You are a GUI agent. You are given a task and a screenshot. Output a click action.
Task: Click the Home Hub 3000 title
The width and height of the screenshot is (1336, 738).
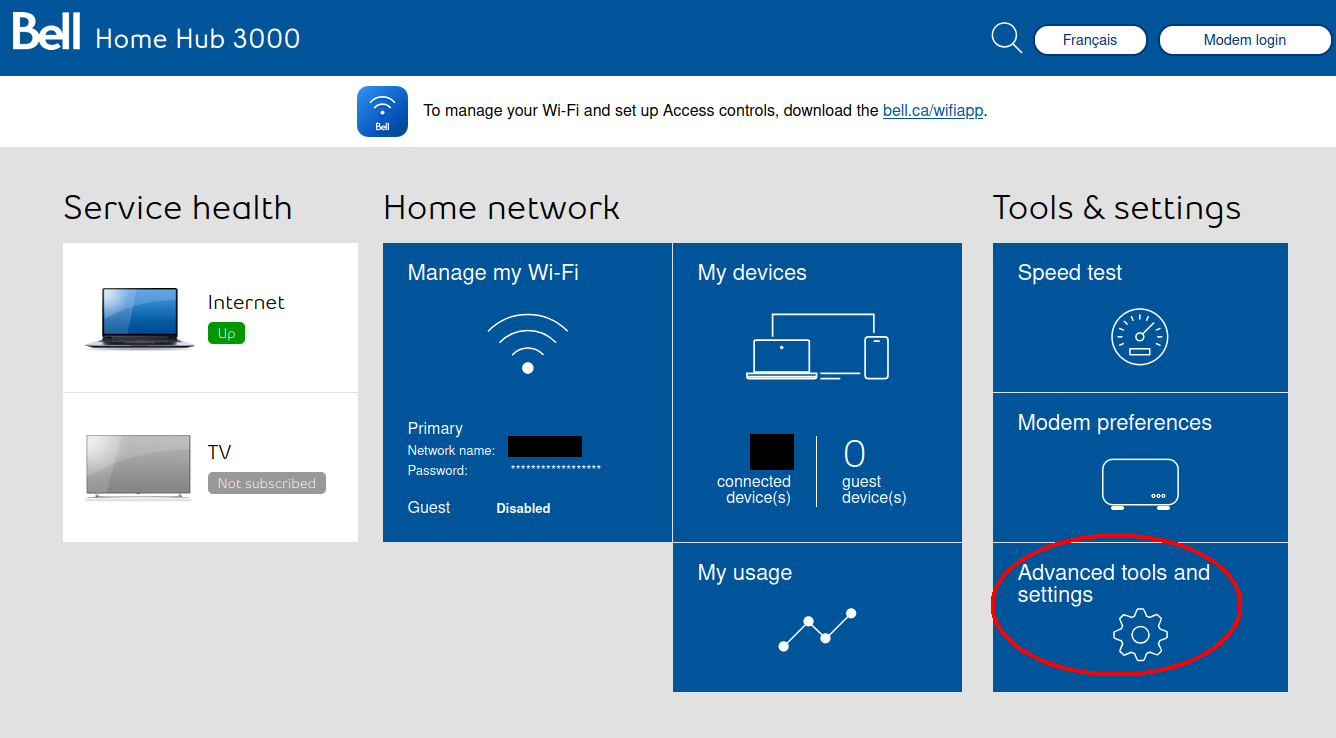[198, 39]
